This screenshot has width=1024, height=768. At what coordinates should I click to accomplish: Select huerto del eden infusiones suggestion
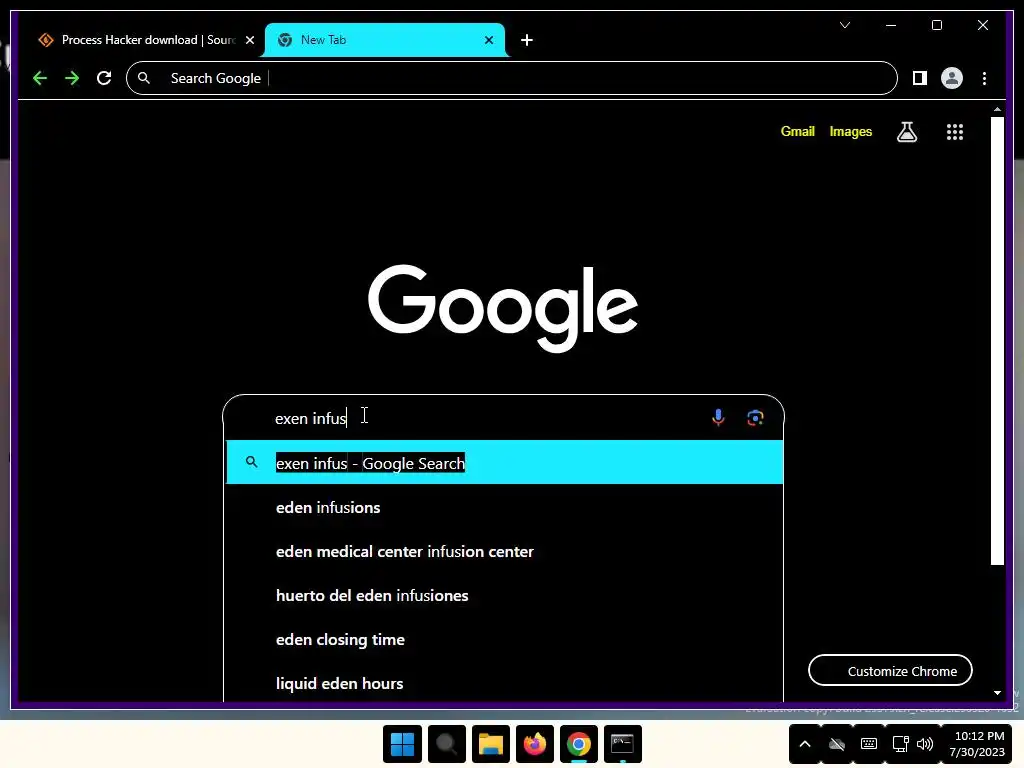504,596
